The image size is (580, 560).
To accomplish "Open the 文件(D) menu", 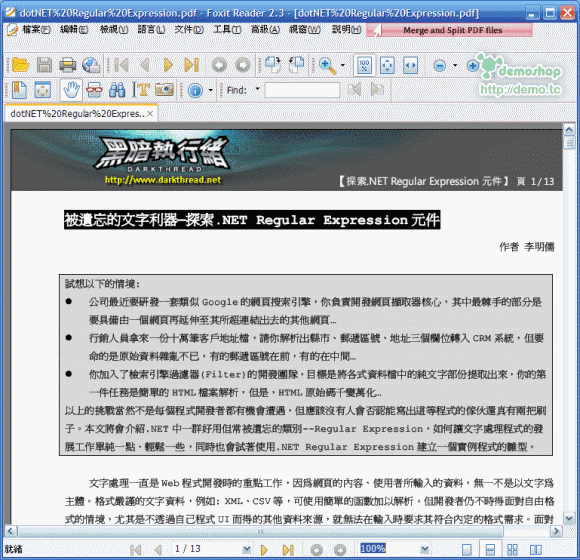I will [x=189, y=30].
